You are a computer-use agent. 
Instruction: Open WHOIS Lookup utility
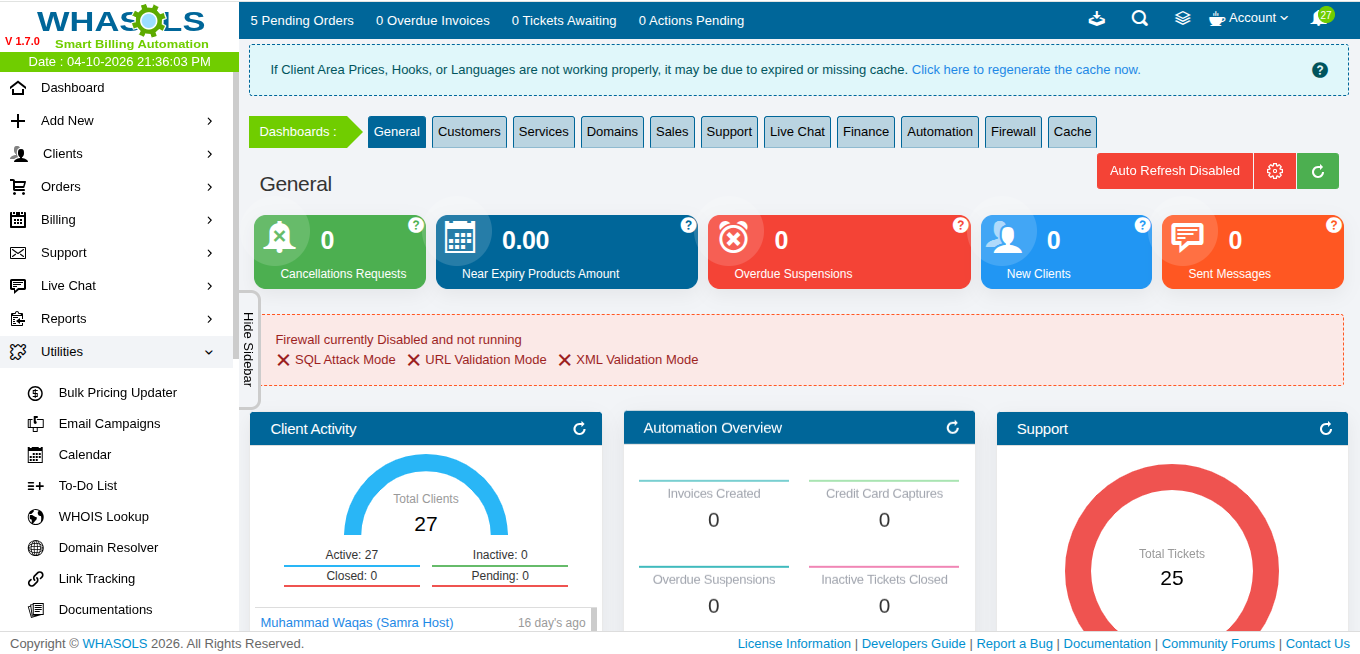pos(103,517)
